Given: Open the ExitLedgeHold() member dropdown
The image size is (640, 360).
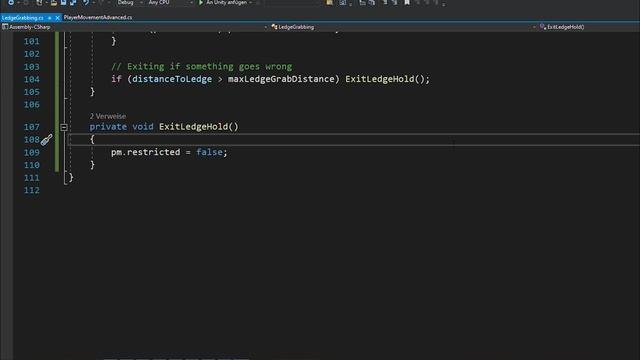Looking at the screenshot, I should click(x=589, y=27).
